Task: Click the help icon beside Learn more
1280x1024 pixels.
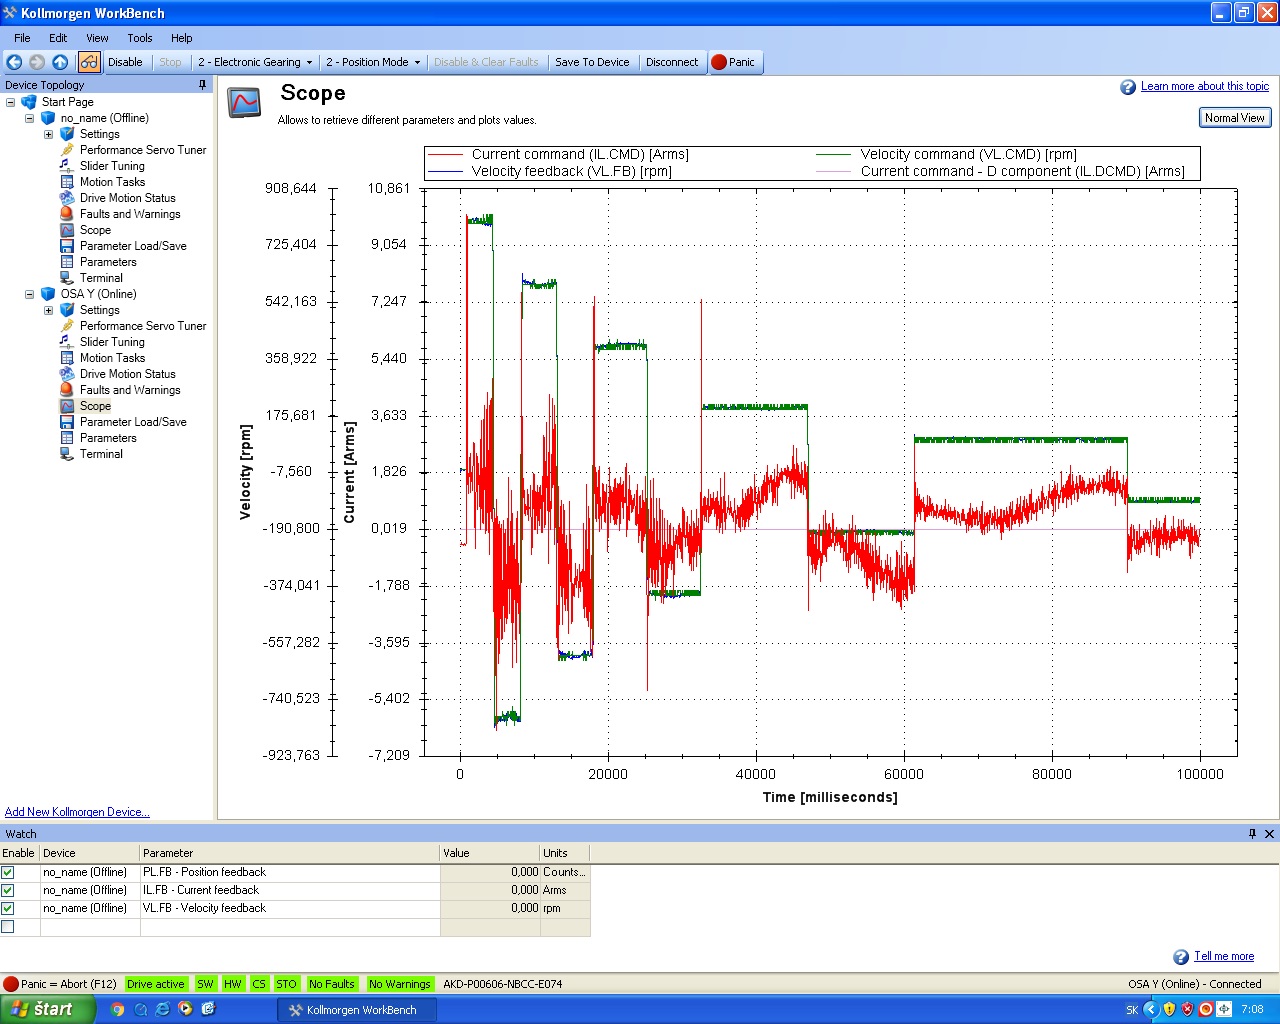Action: pyautogui.click(x=1128, y=87)
